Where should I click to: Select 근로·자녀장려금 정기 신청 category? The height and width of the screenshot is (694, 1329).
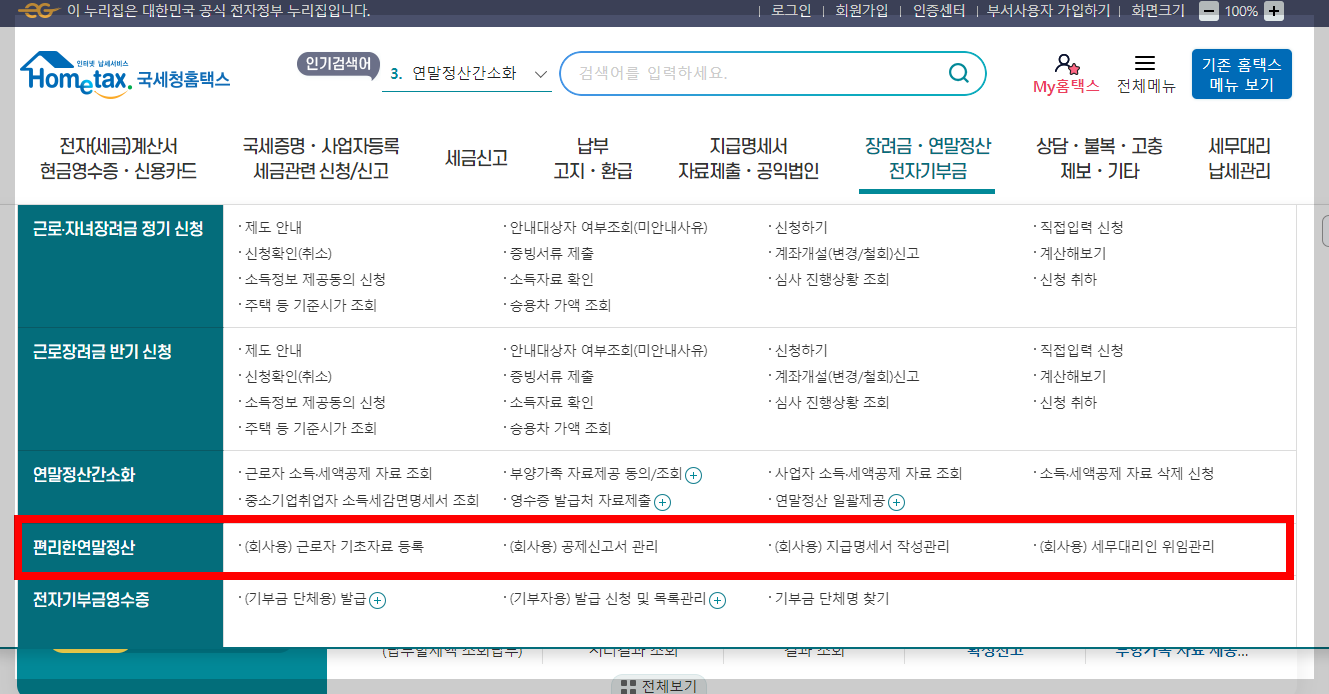tap(118, 228)
